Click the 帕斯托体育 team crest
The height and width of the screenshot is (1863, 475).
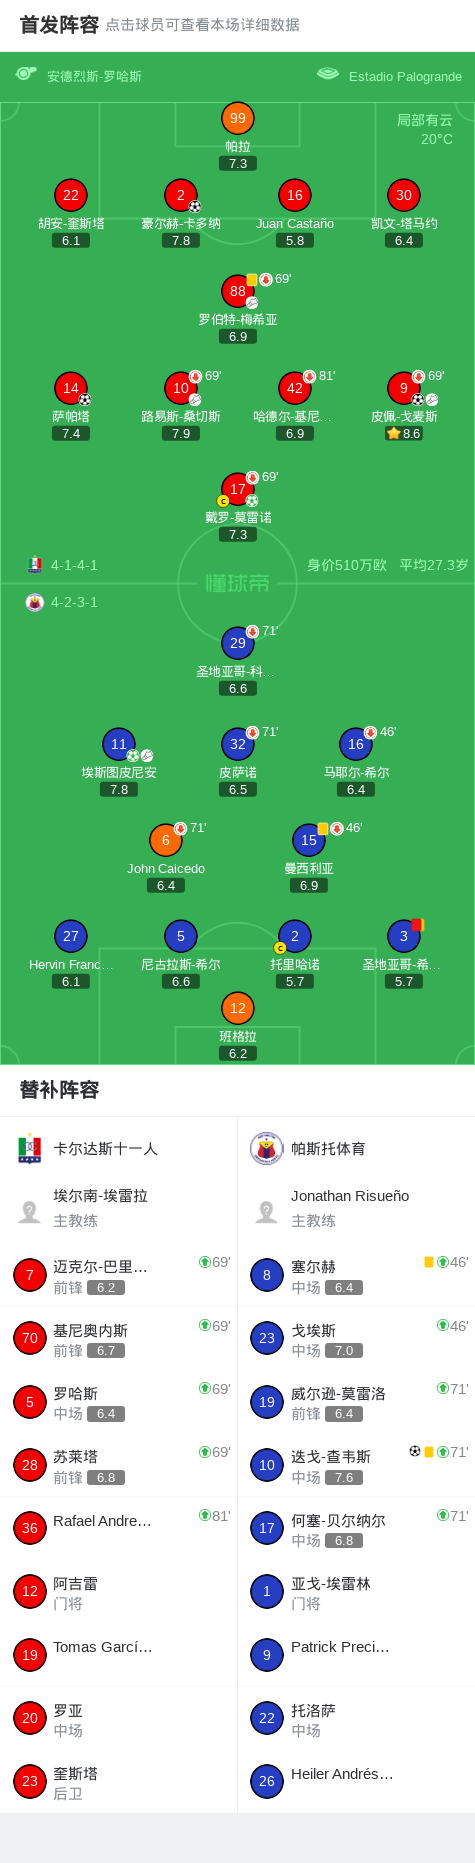(266, 1149)
